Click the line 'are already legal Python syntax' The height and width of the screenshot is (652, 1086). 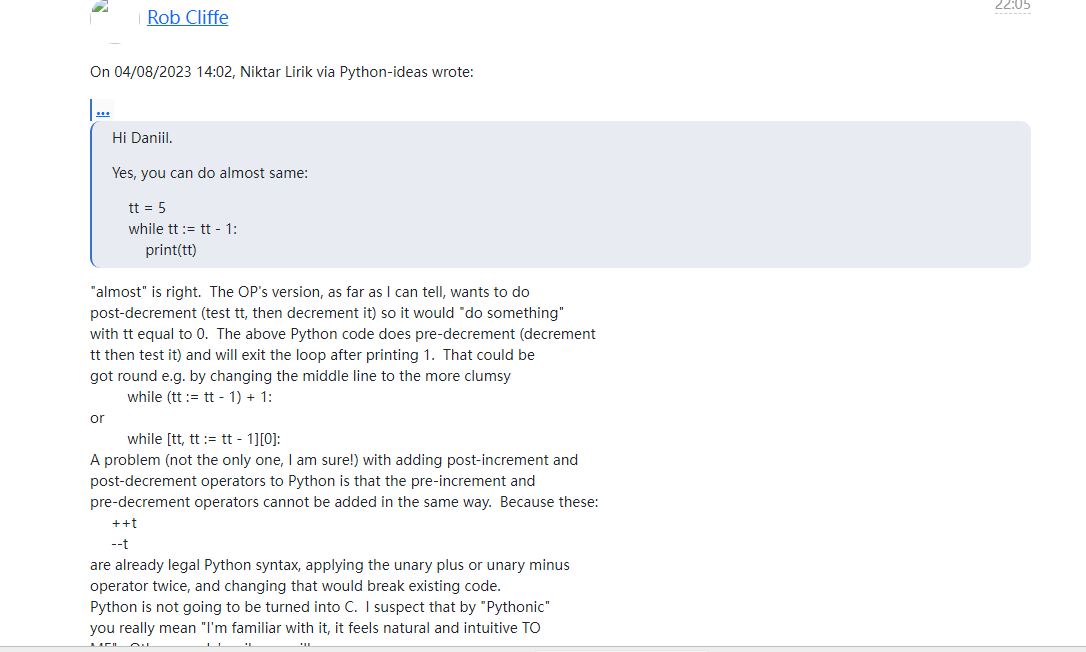click(330, 565)
